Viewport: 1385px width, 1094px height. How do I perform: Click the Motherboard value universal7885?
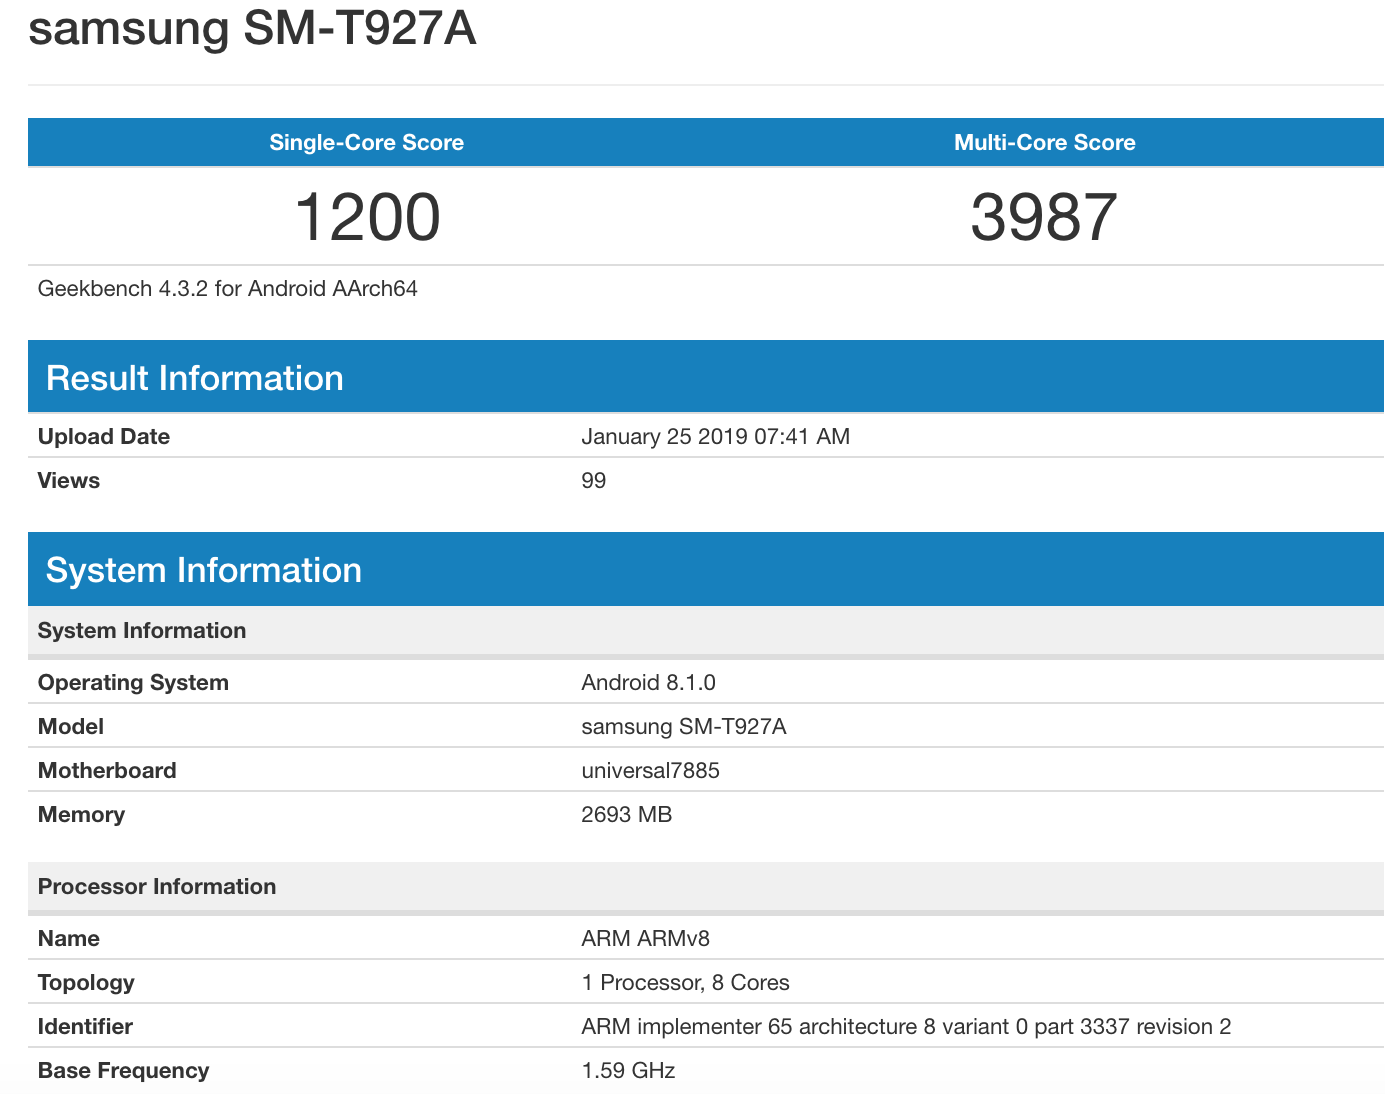650,771
